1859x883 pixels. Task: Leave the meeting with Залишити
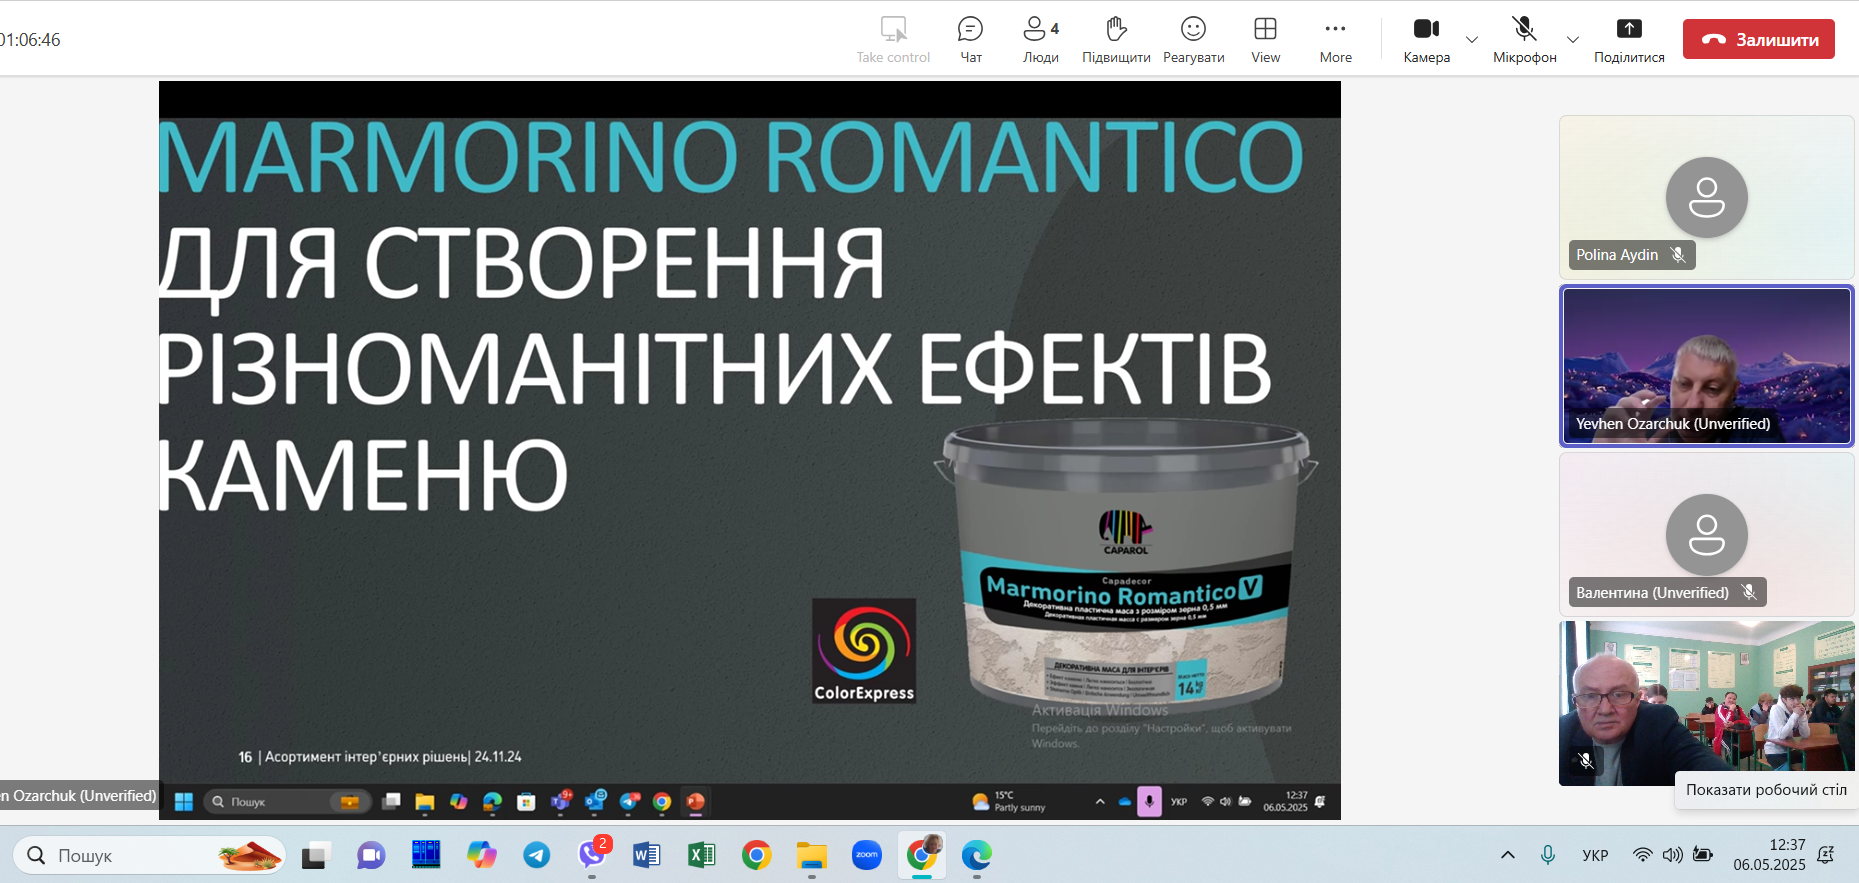[1759, 39]
